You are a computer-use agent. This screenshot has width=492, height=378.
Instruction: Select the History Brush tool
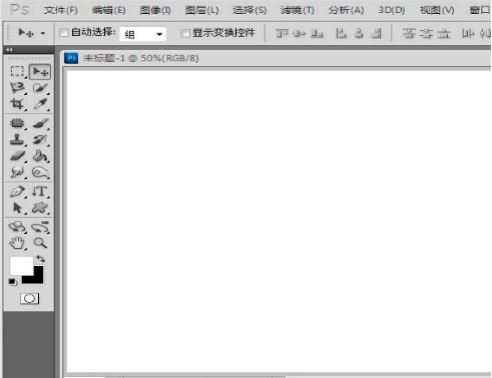click(40, 140)
